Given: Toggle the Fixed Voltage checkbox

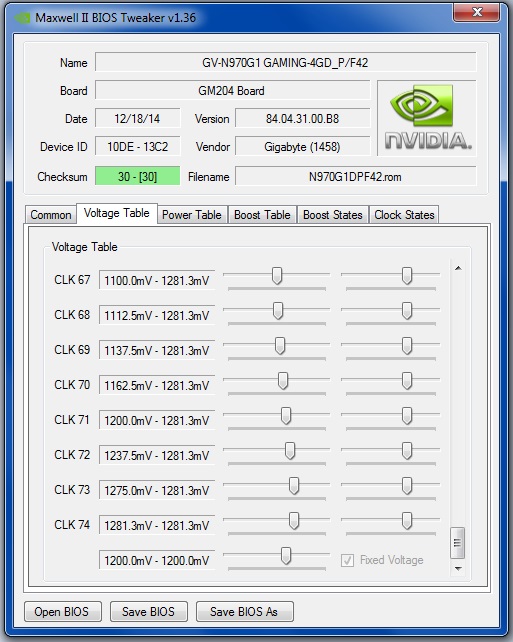Looking at the screenshot, I should click(x=347, y=560).
